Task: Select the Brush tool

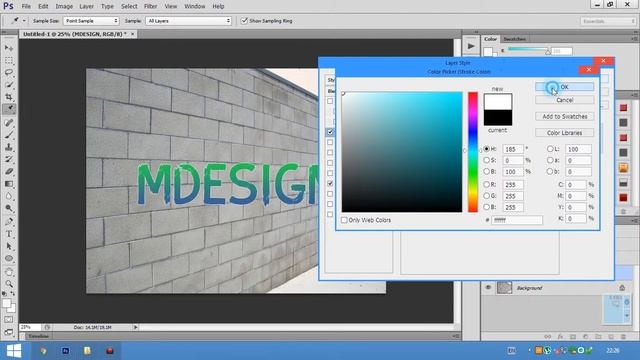Action: 9,135
